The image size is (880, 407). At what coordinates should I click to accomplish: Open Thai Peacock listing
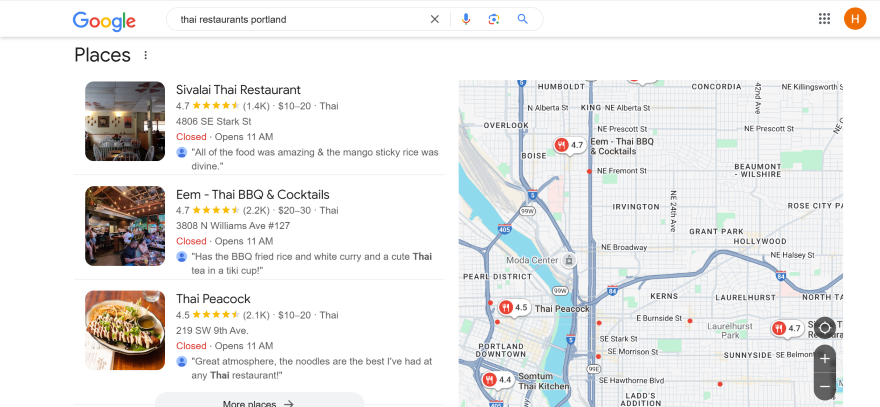213,299
